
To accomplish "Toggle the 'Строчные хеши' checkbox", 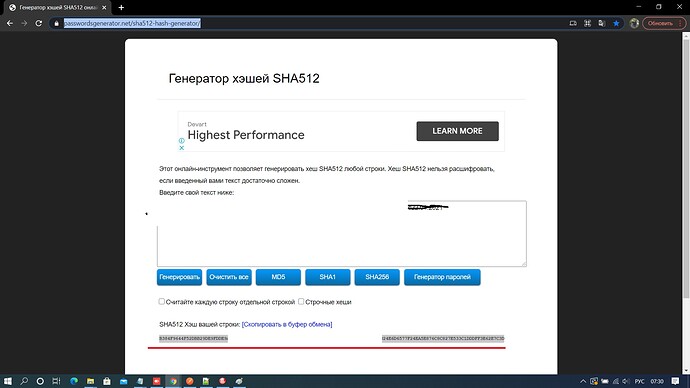I will pyautogui.click(x=301, y=301).
